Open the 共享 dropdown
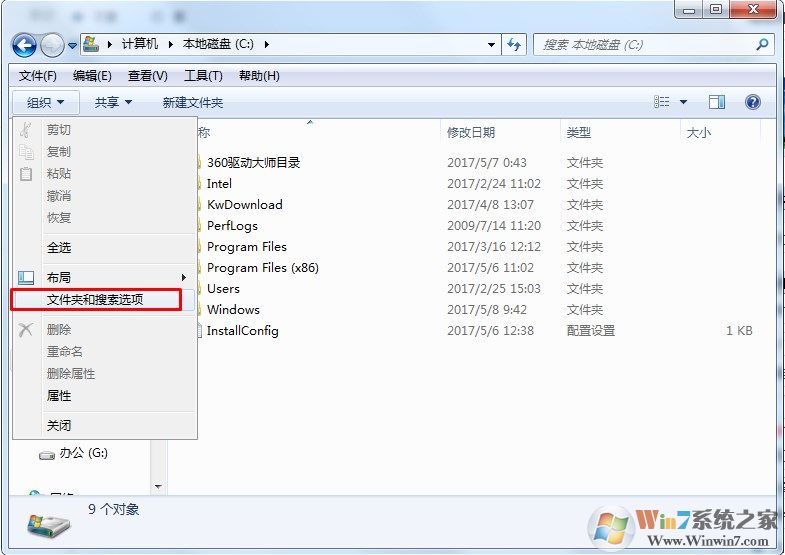 pyautogui.click(x=113, y=103)
